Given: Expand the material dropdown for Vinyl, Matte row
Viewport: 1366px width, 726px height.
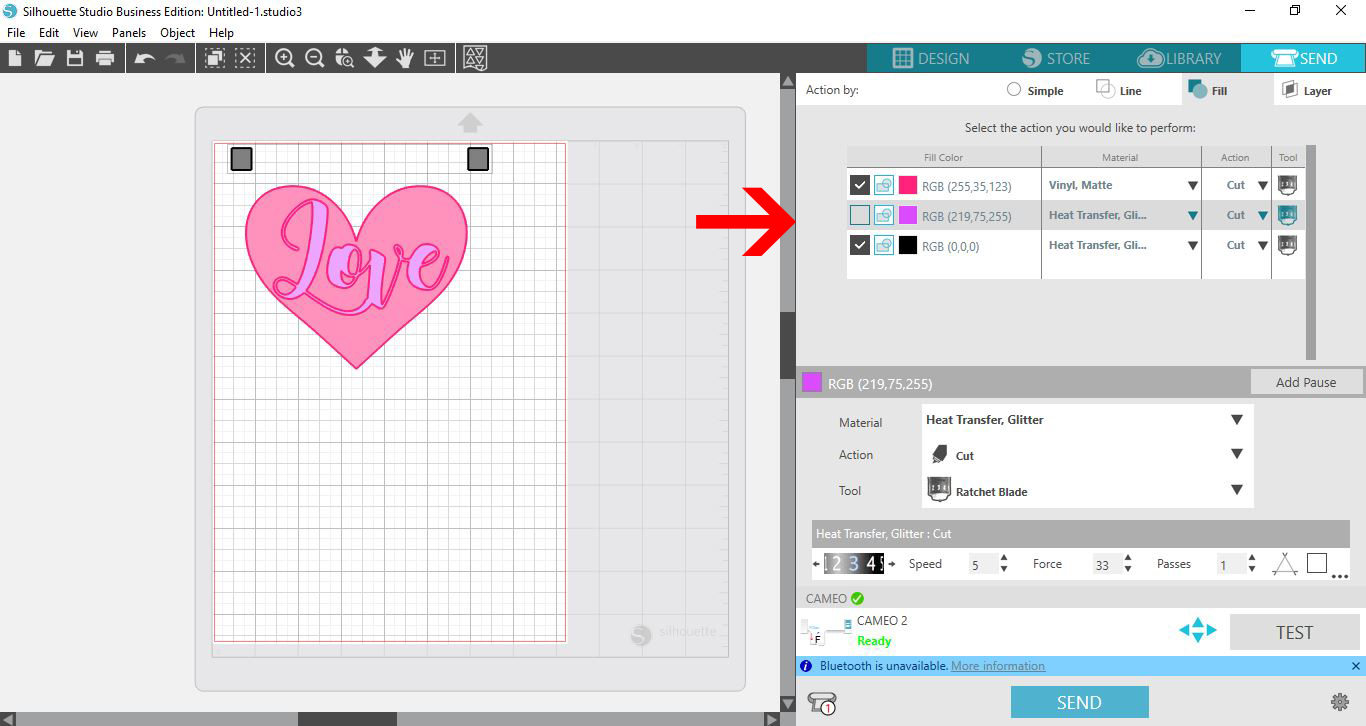Looking at the screenshot, I should pos(1192,185).
